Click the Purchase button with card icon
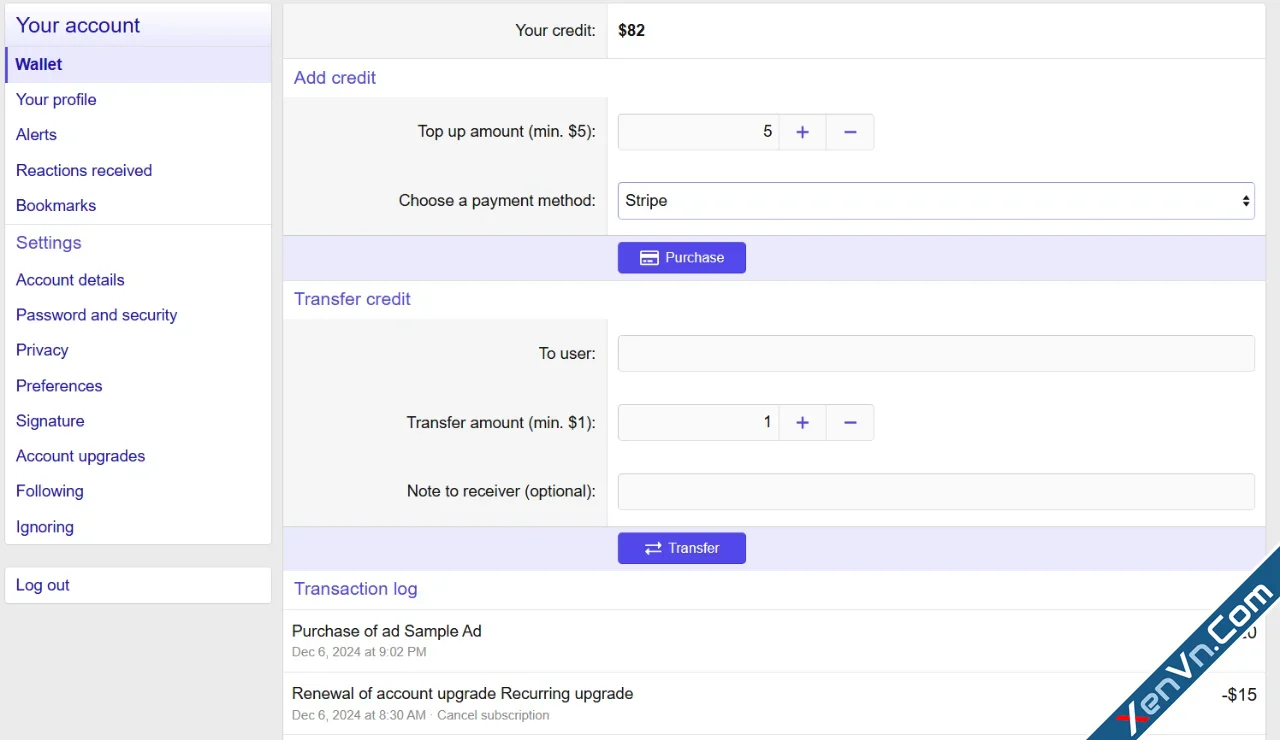The image size is (1280, 740). (681, 258)
